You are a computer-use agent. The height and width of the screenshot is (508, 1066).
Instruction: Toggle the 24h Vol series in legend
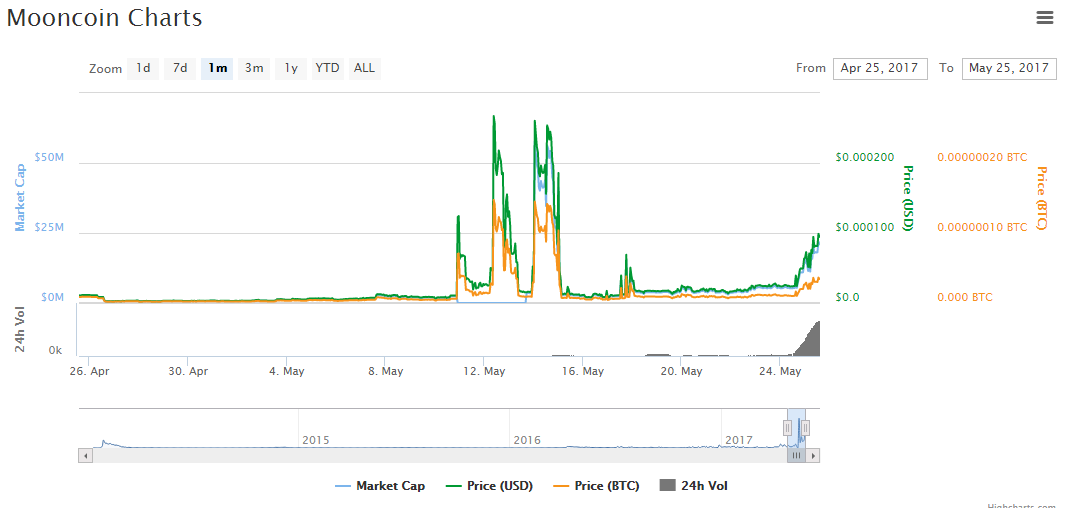pos(695,486)
